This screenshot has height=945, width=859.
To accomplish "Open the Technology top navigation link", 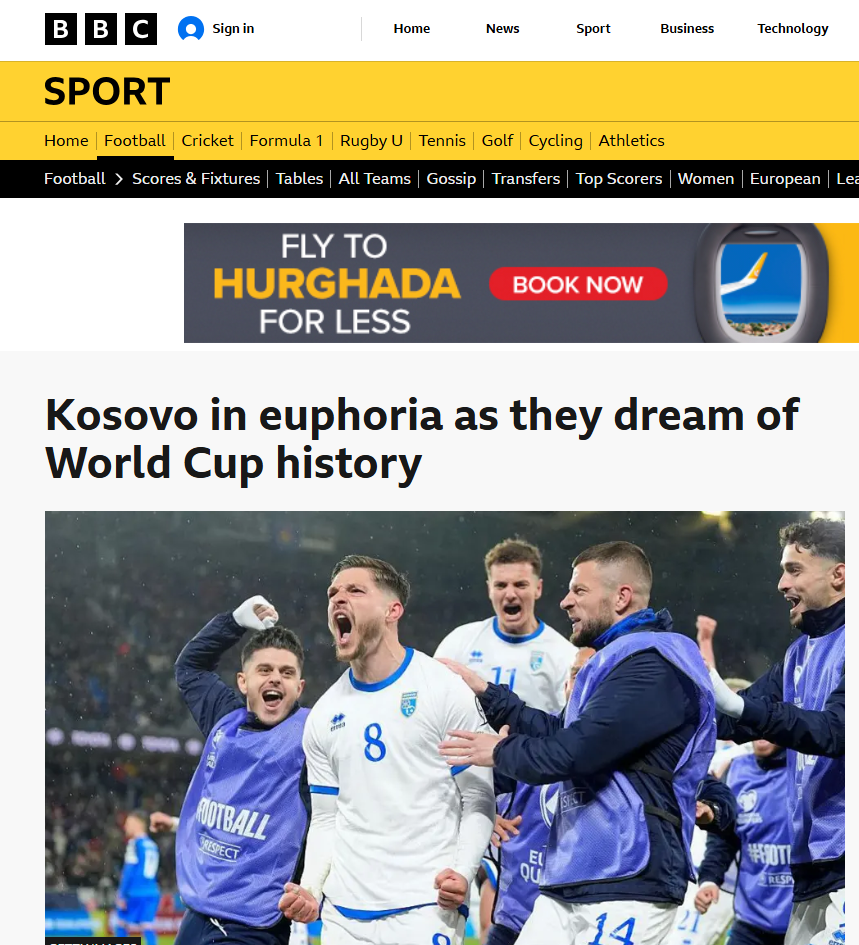I will (793, 29).
